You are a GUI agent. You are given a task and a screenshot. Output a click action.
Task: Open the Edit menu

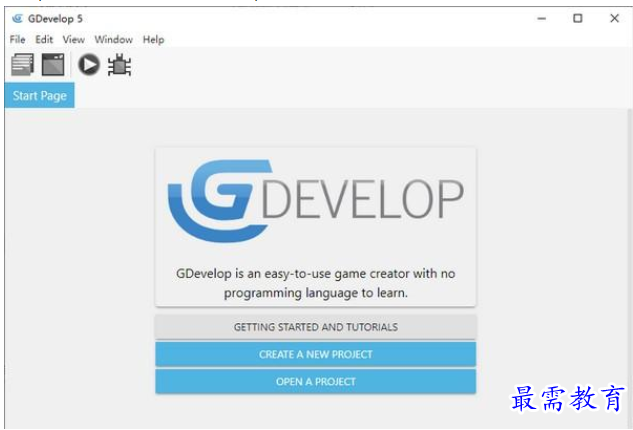point(44,40)
